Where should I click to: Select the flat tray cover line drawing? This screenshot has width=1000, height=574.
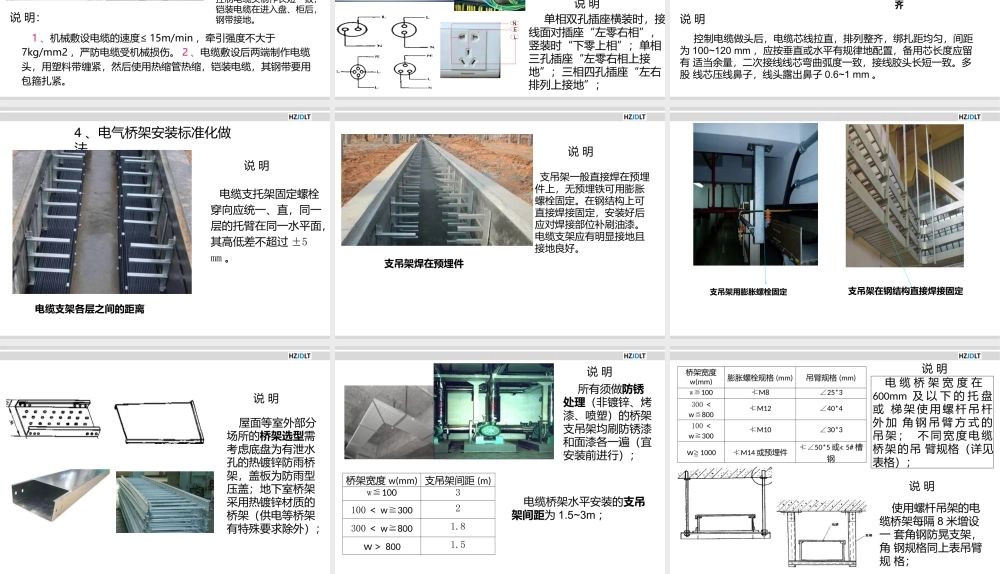pyautogui.click(x=161, y=422)
